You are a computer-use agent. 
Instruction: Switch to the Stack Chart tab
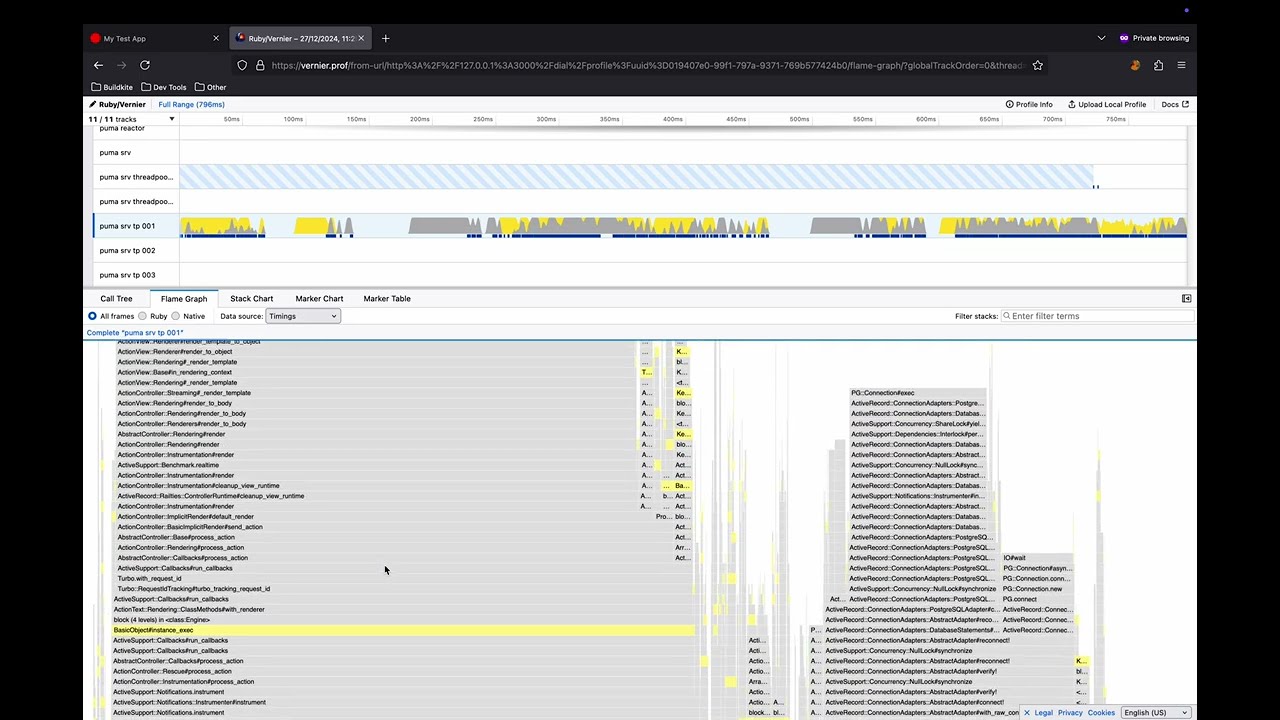pos(251,298)
